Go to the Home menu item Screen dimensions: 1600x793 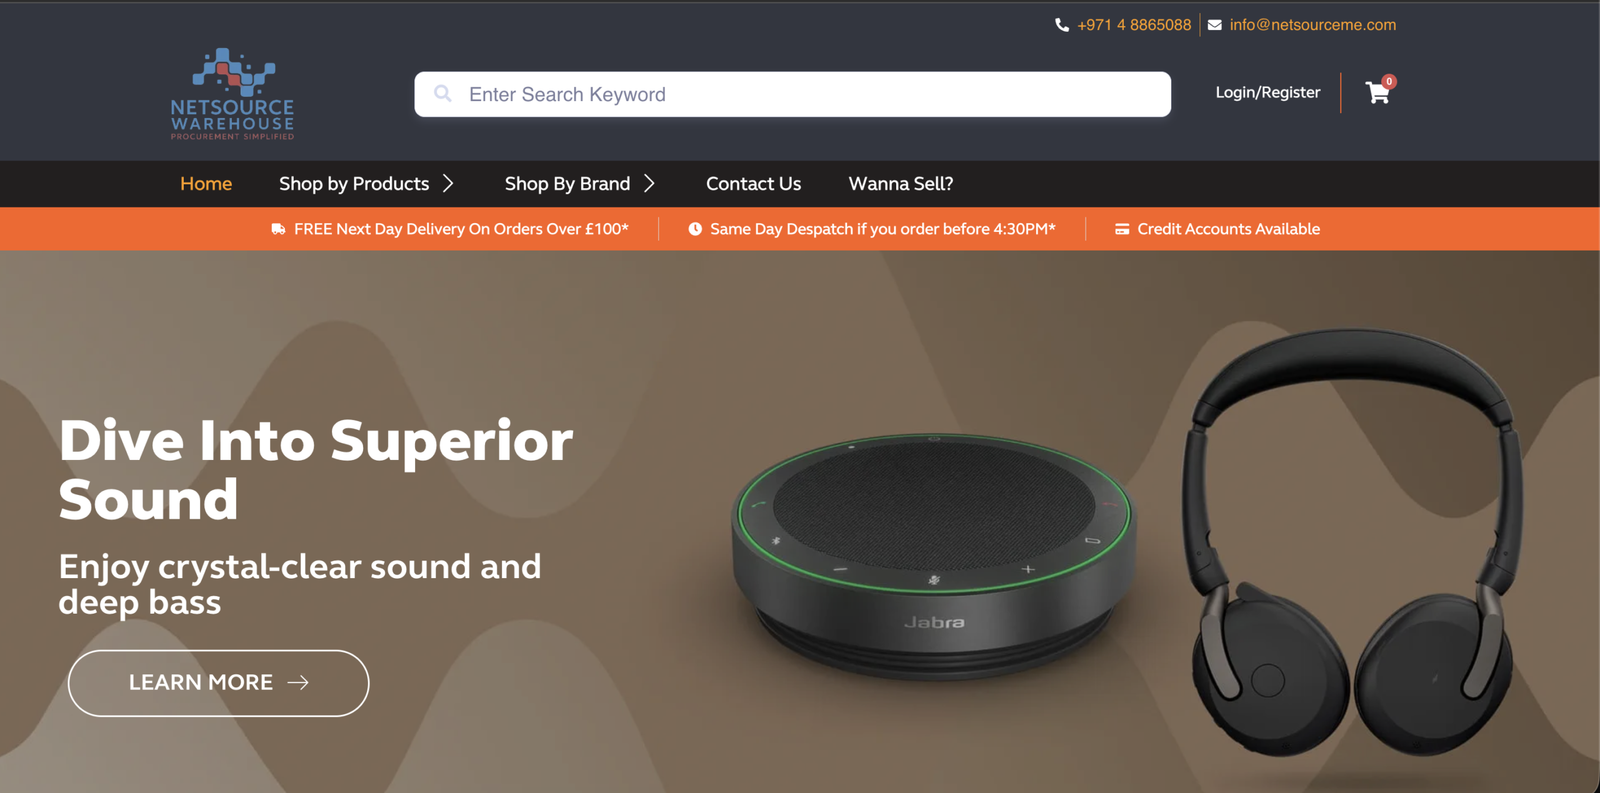pos(206,184)
